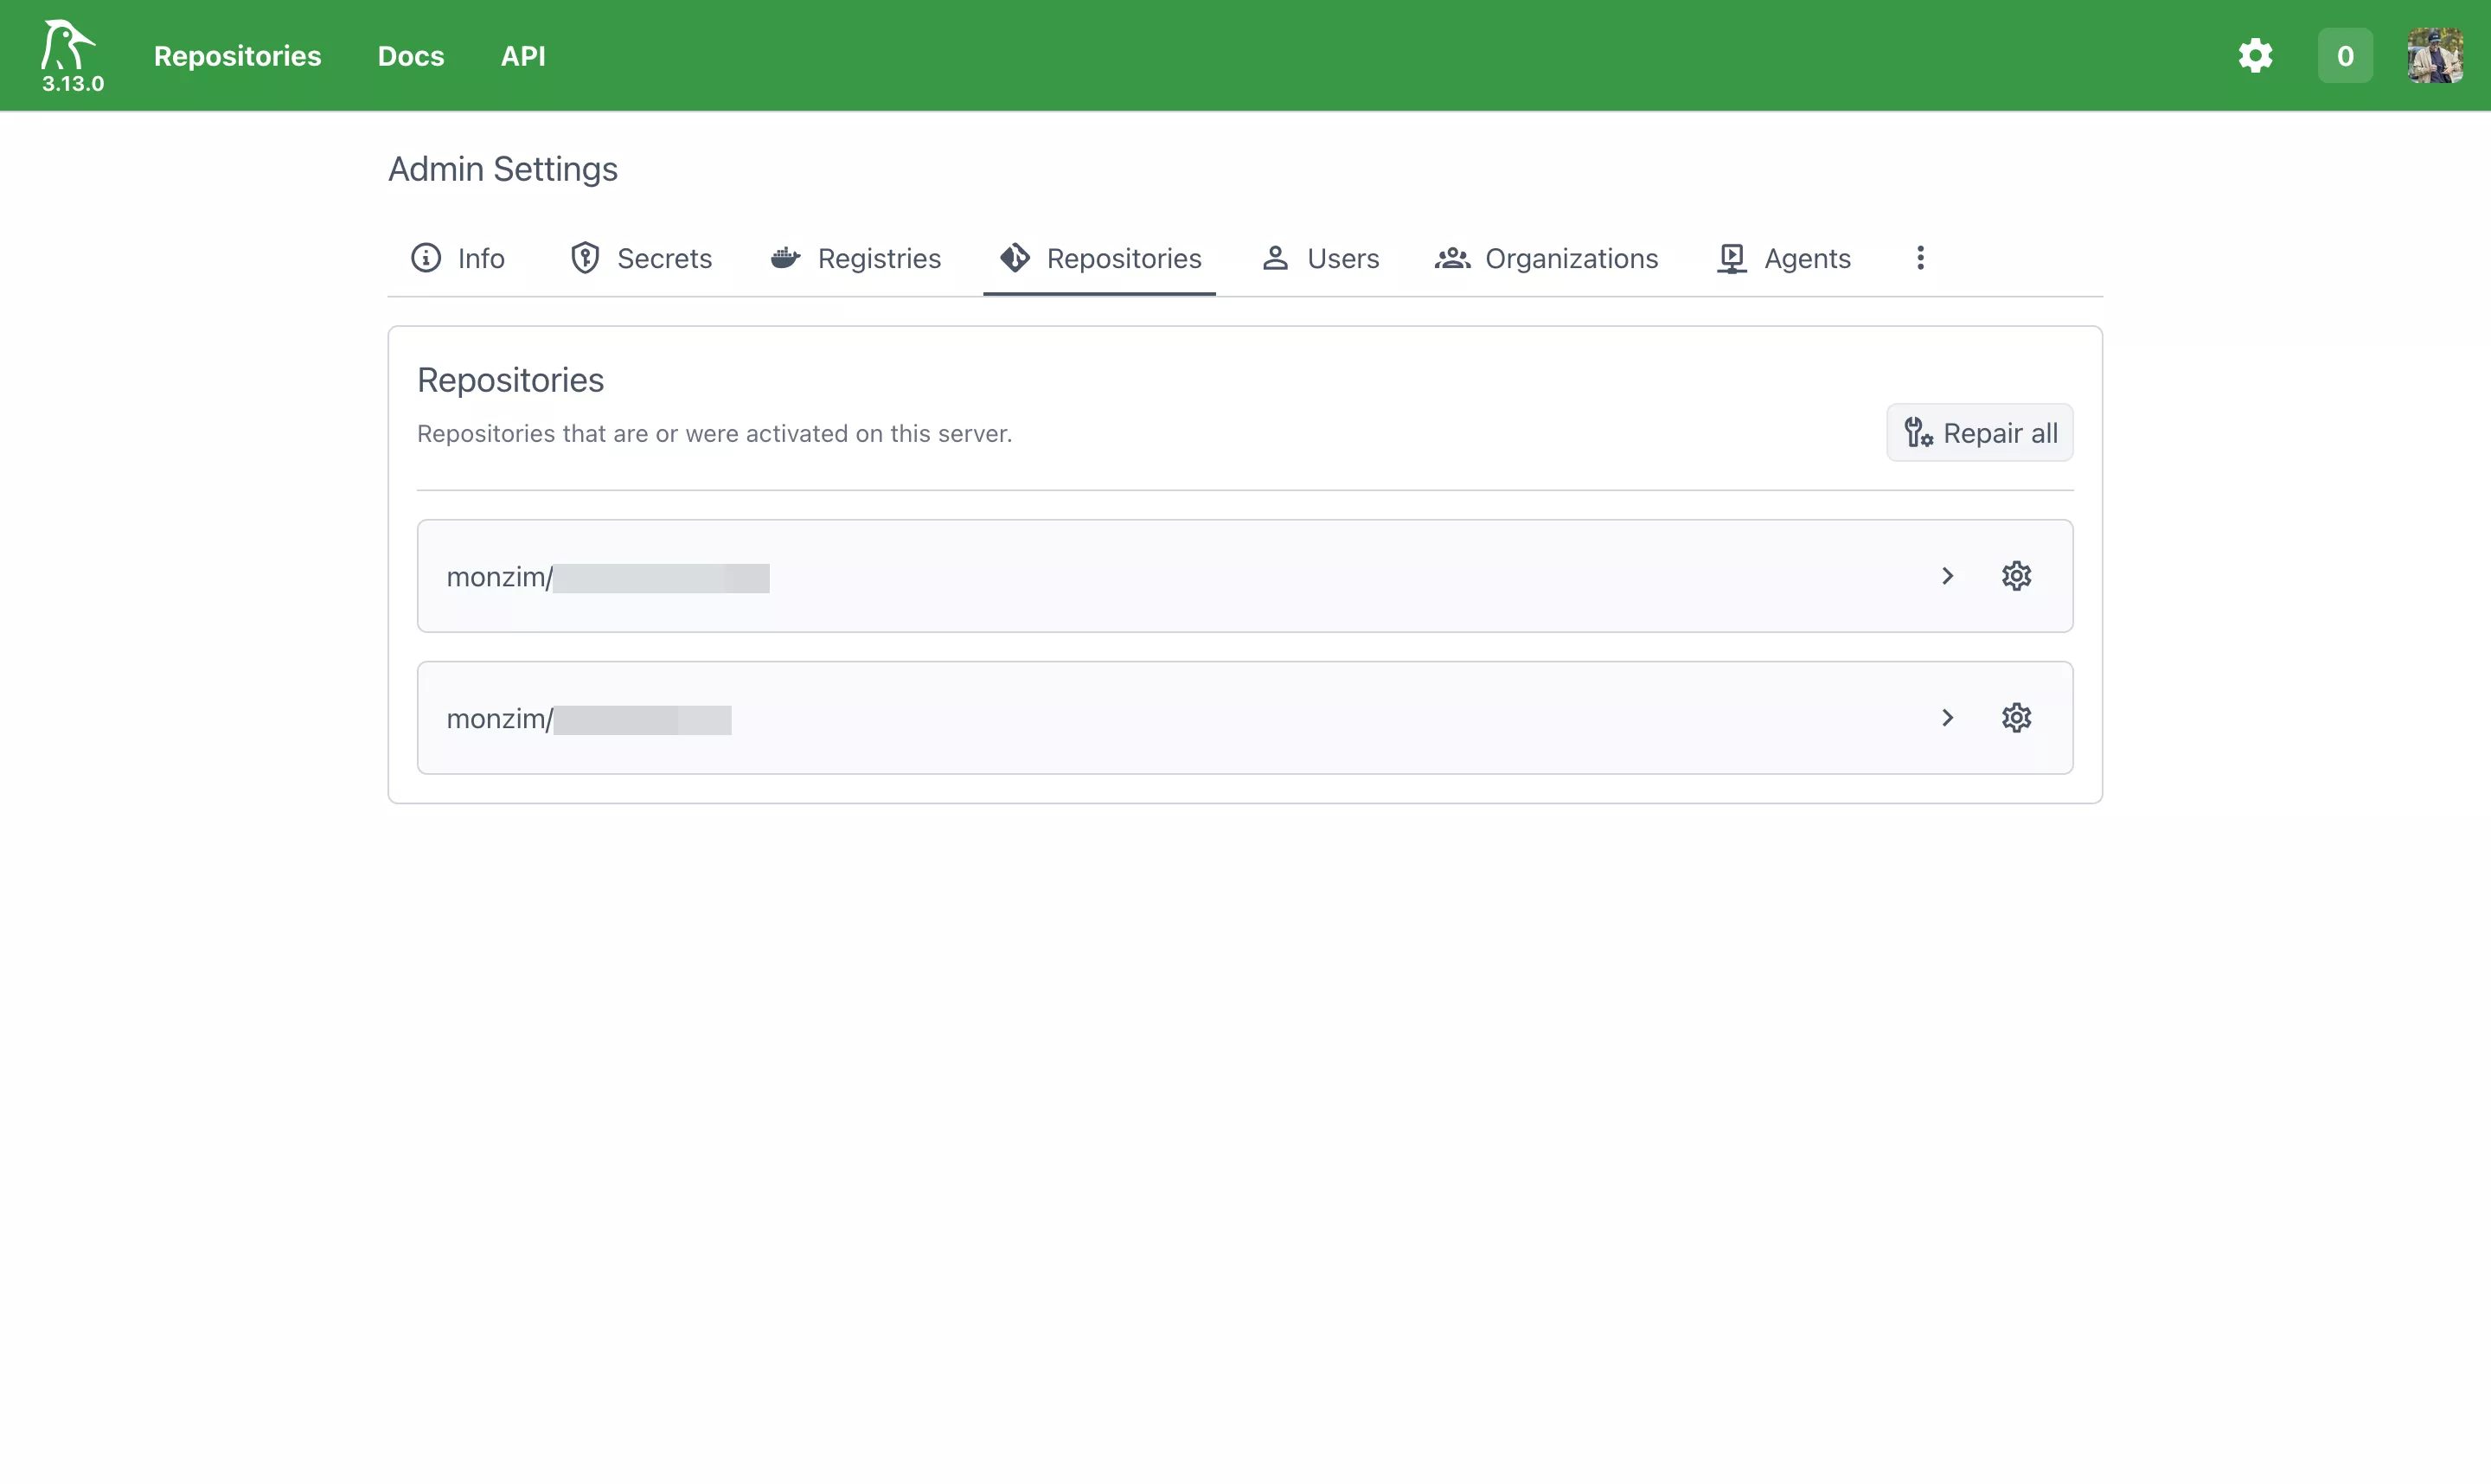Switch to the Organizations tab
The height and width of the screenshot is (1484, 2491).
coord(1546,258)
